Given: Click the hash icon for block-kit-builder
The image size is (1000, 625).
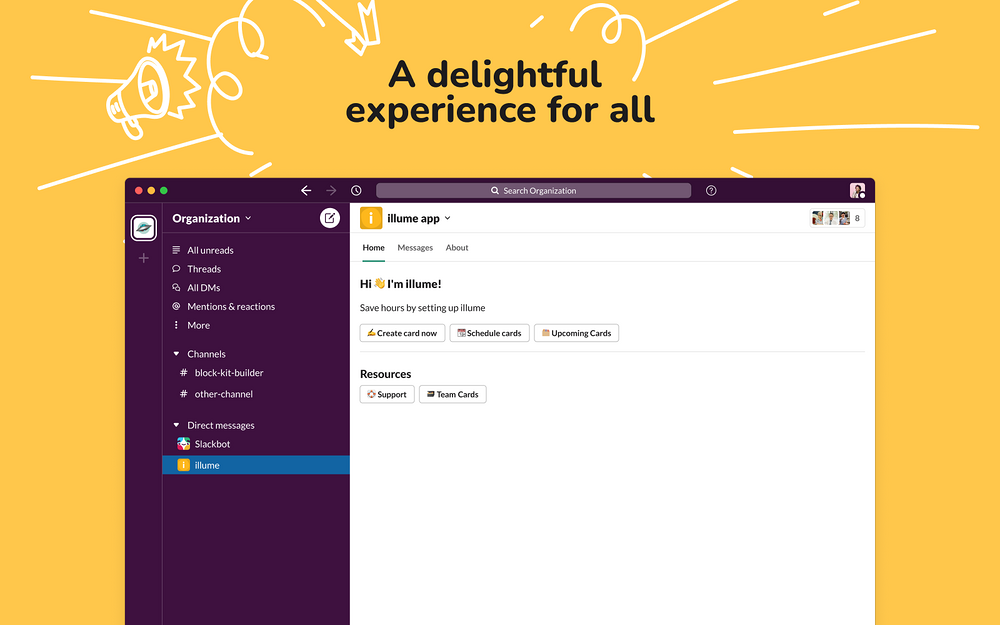Looking at the screenshot, I should (x=184, y=372).
